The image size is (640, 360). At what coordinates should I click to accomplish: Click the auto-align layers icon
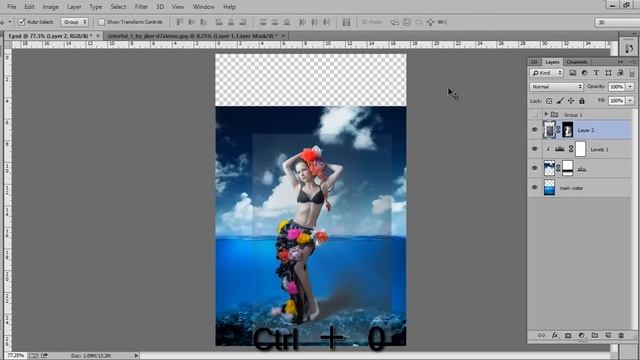[x=346, y=22]
